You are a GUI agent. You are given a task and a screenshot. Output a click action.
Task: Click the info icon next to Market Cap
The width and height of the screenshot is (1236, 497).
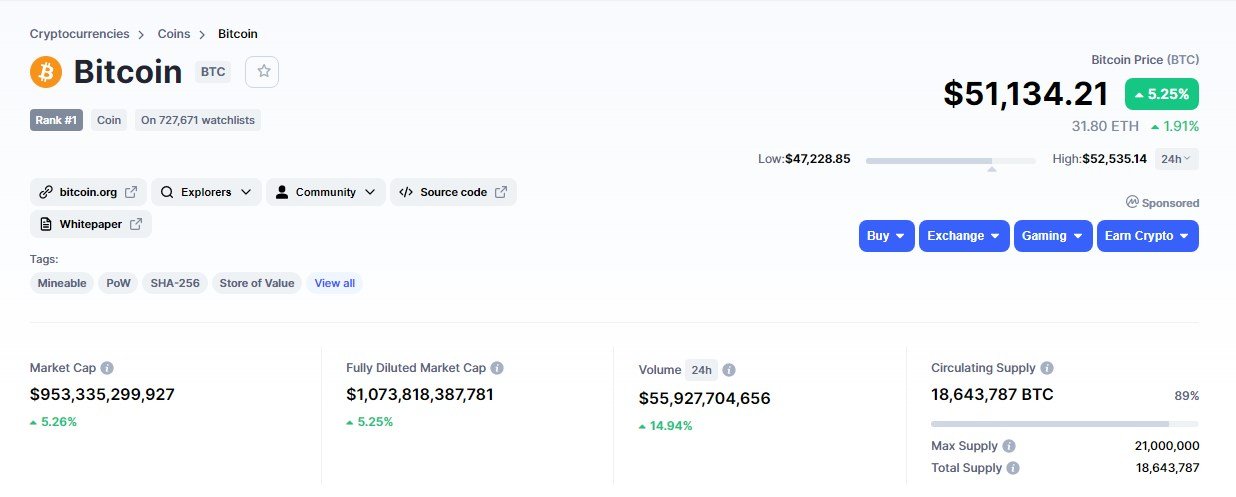pyautogui.click(x=107, y=368)
